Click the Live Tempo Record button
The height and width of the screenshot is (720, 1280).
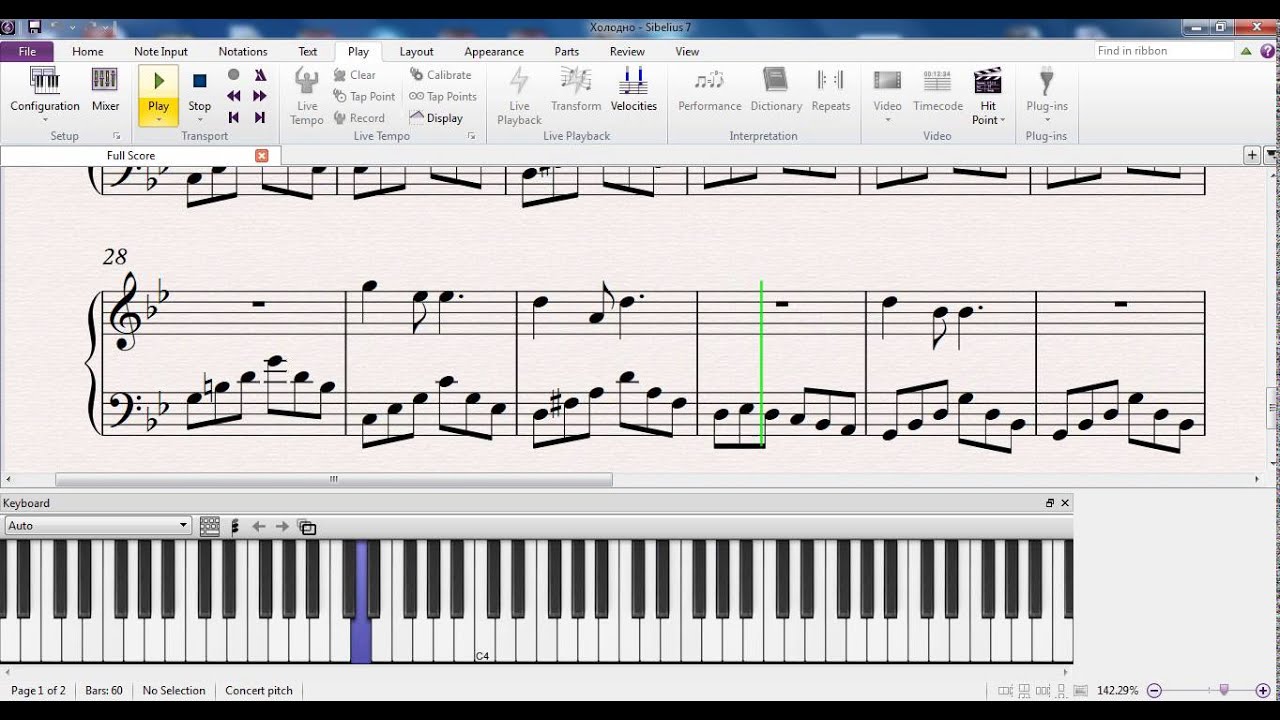(359, 117)
